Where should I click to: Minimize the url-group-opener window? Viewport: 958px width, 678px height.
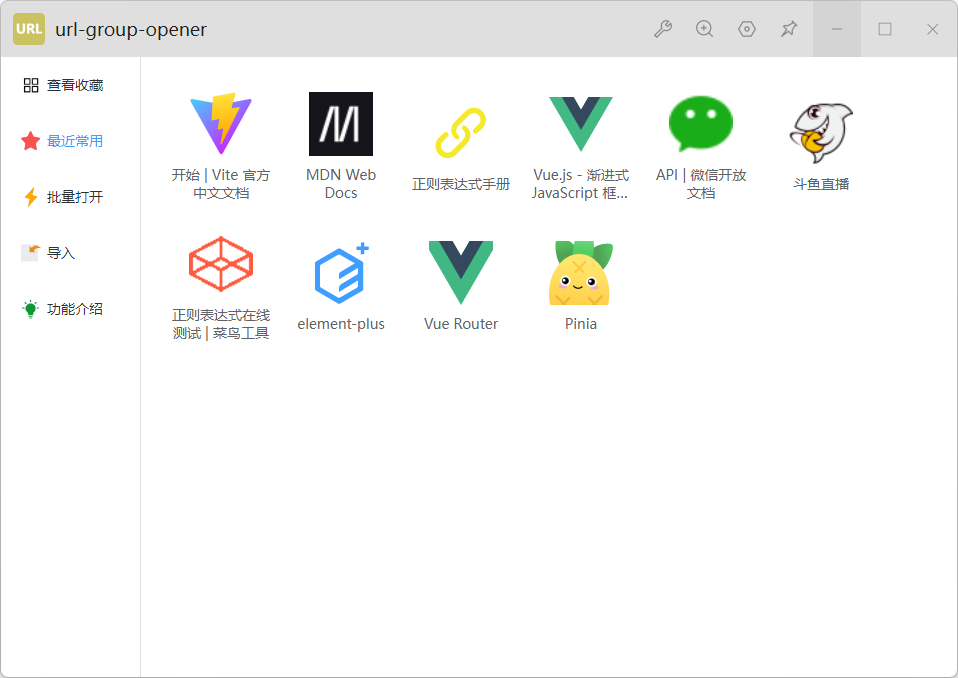tap(837, 29)
